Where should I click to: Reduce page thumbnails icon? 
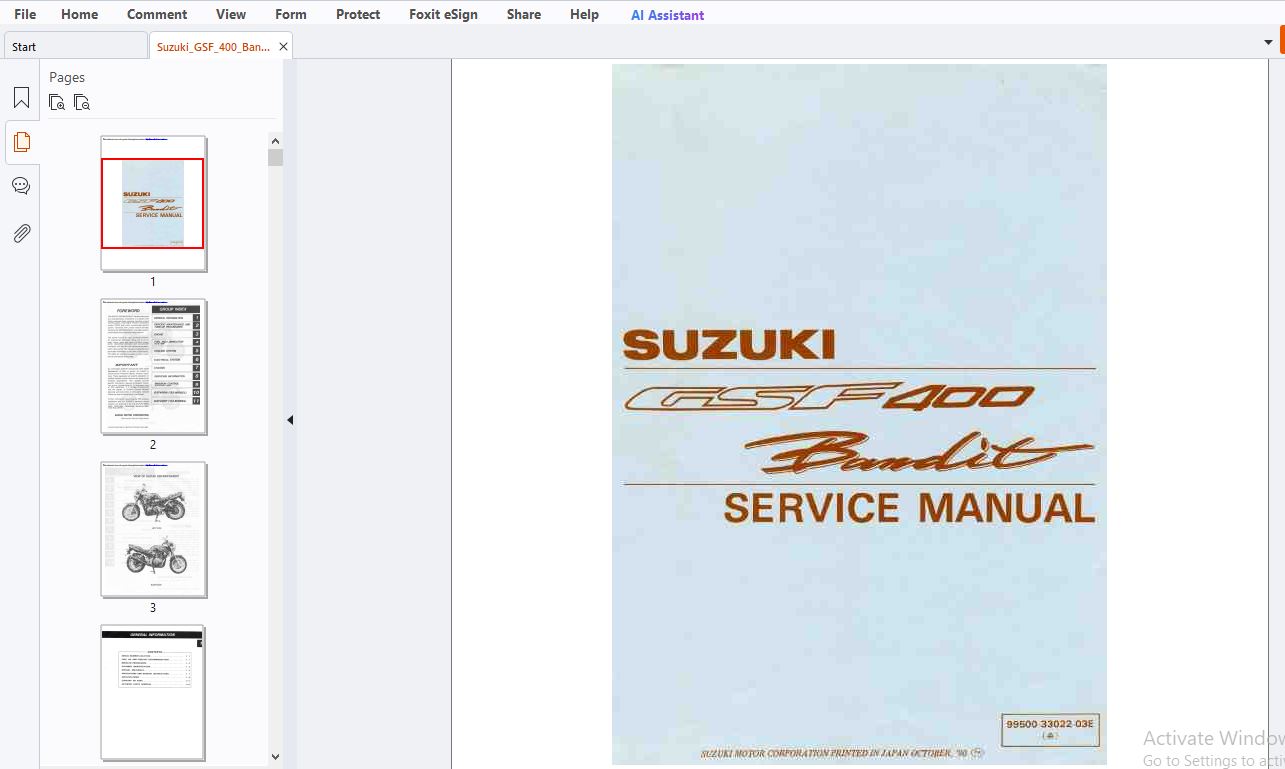pyautogui.click(x=82, y=102)
